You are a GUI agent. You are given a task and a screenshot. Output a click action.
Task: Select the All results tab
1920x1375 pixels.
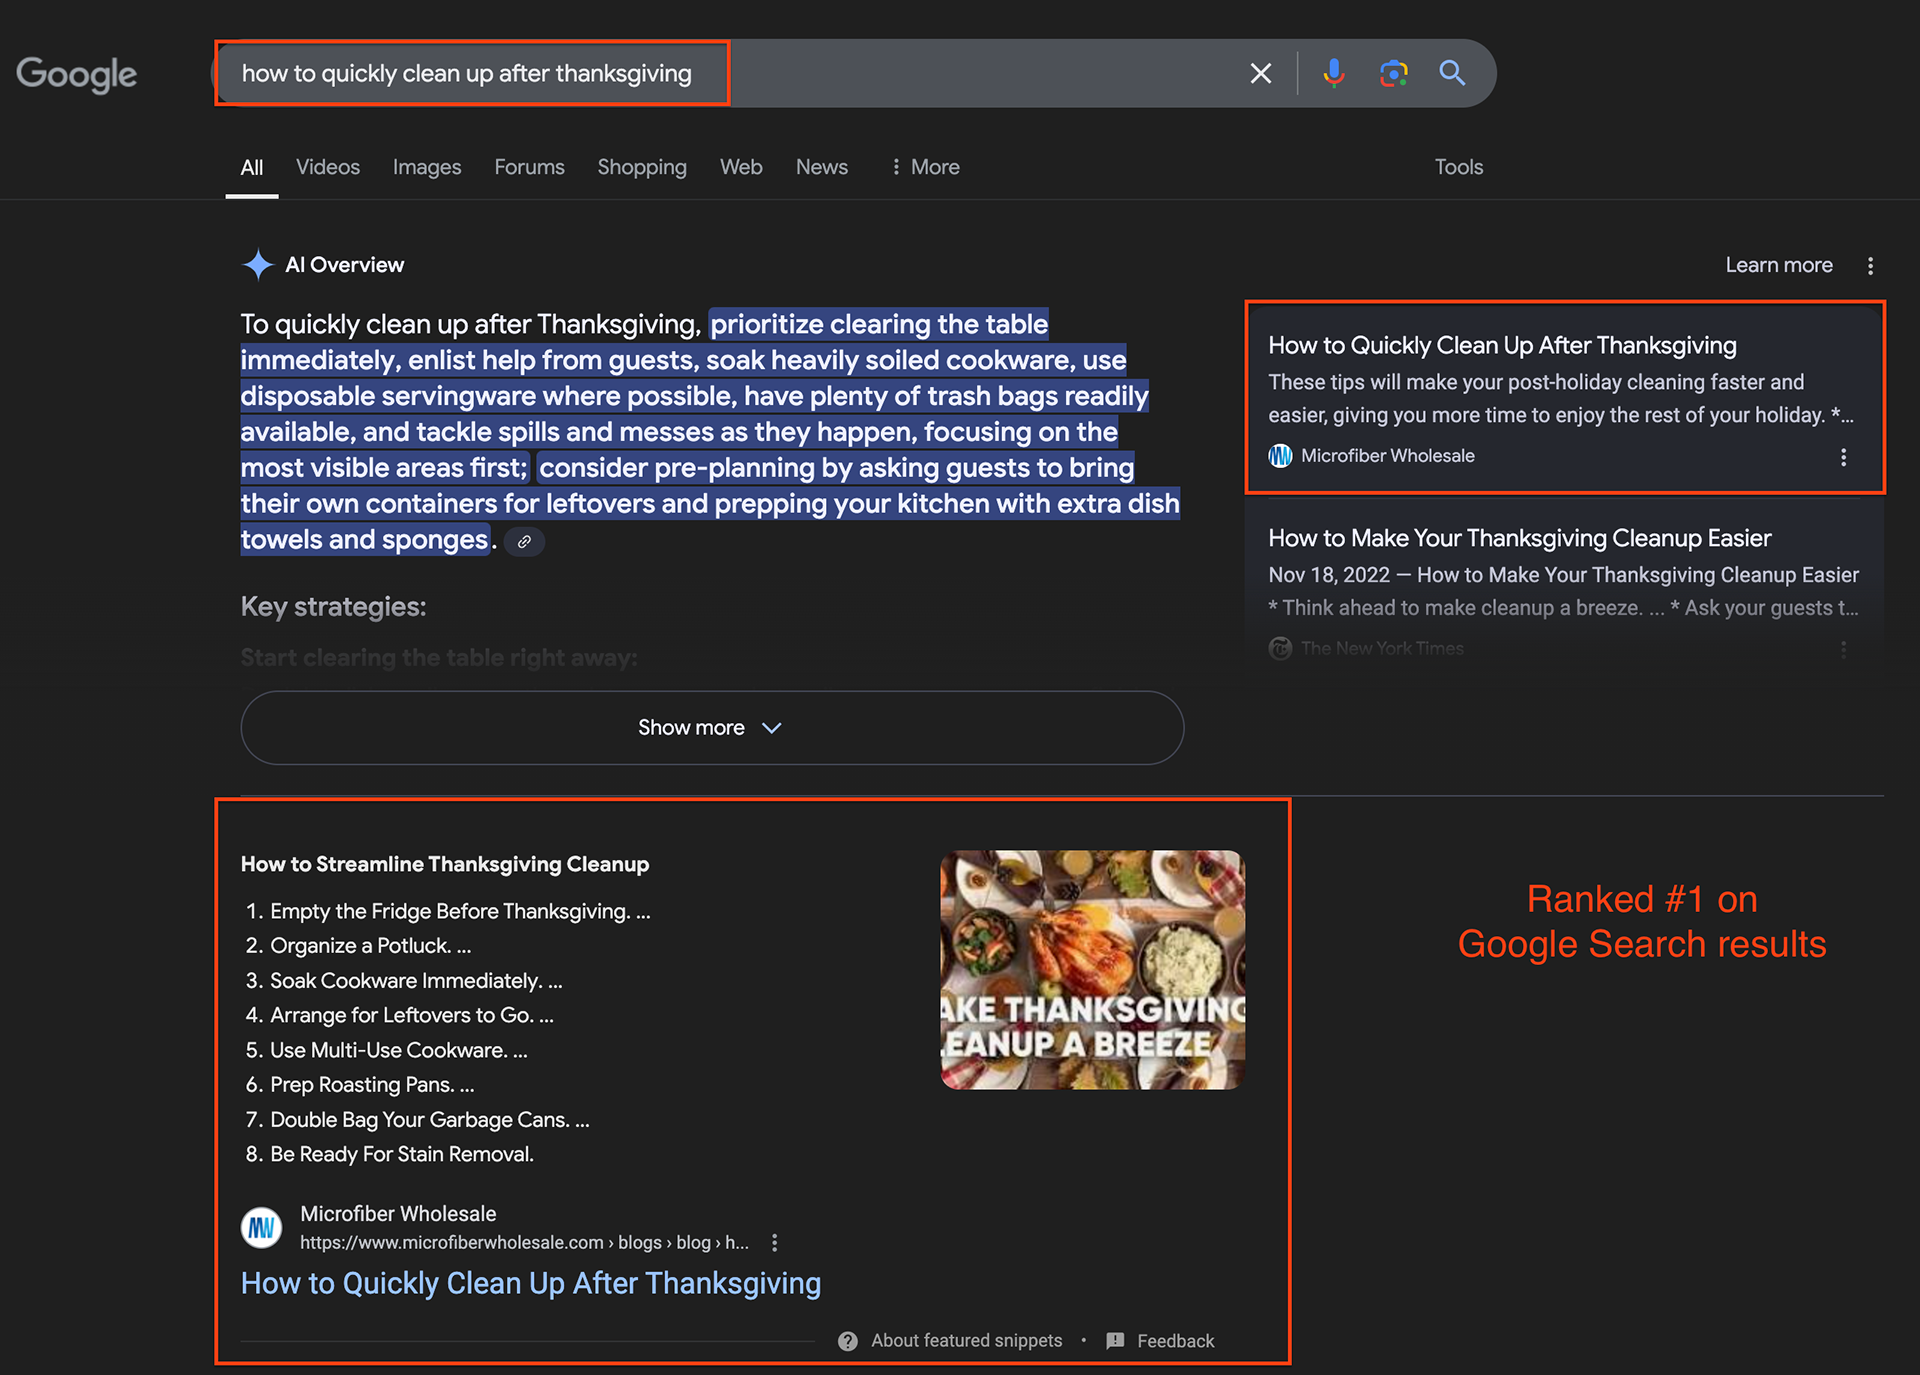click(x=252, y=167)
